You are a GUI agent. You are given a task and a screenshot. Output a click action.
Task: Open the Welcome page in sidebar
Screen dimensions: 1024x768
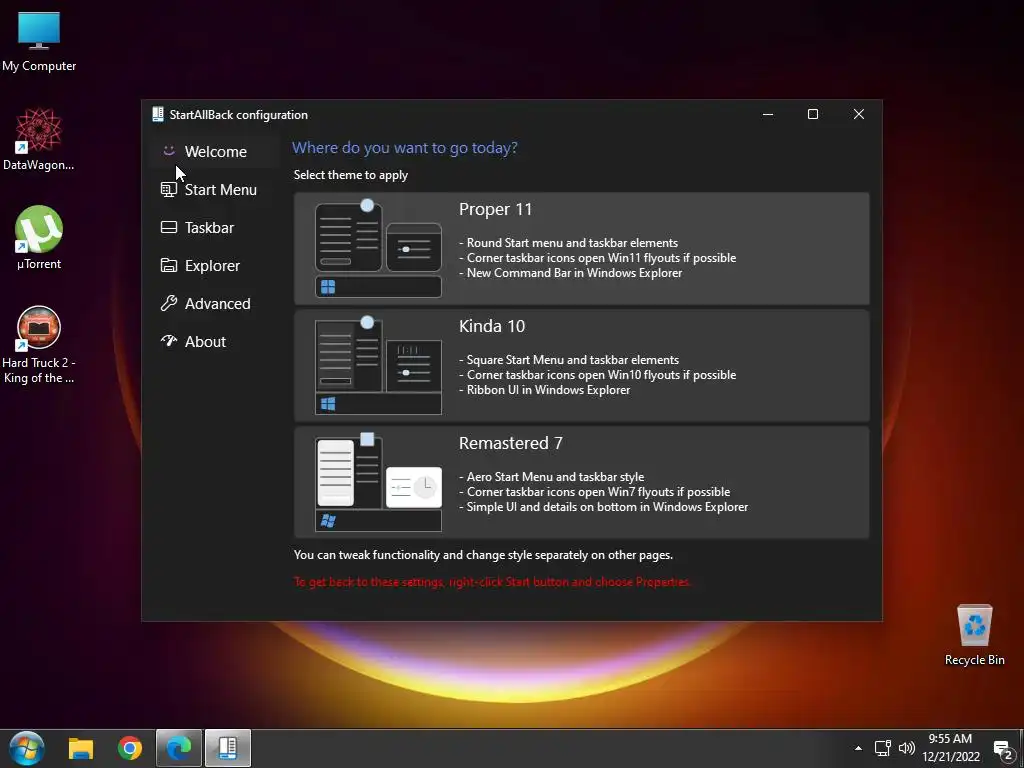point(215,152)
